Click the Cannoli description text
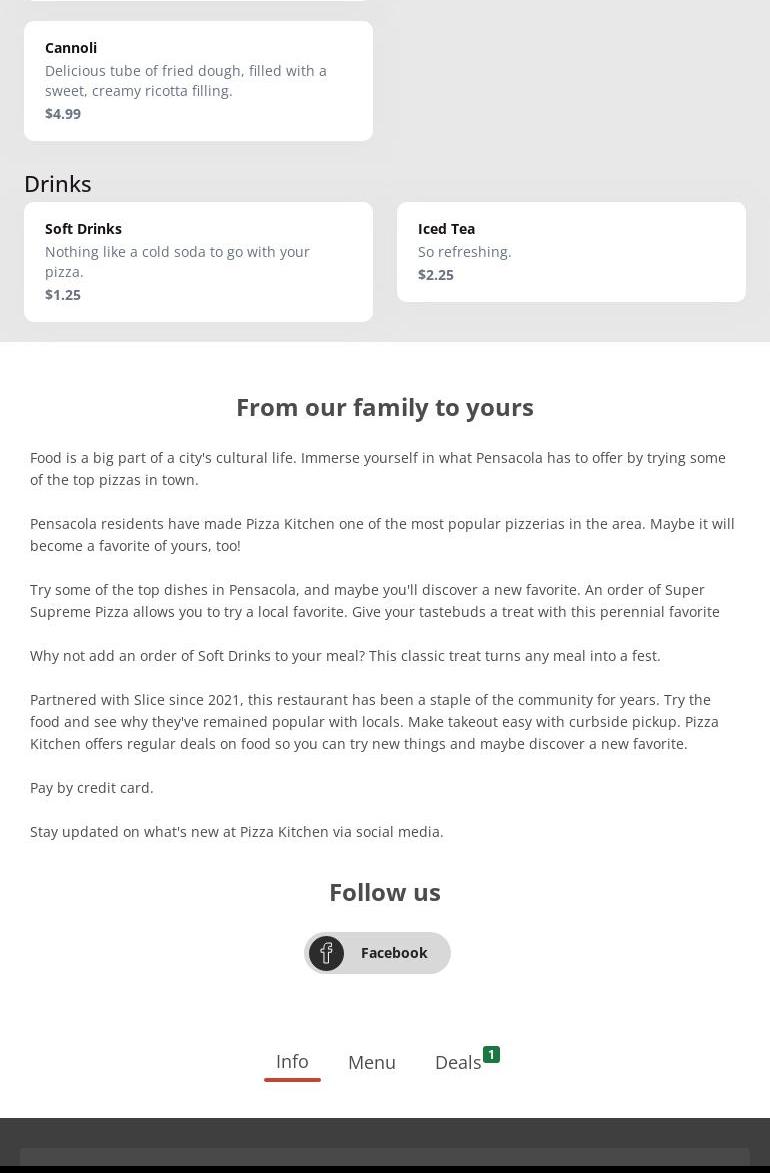This screenshot has width=770, height=1173. click(186, 80)
